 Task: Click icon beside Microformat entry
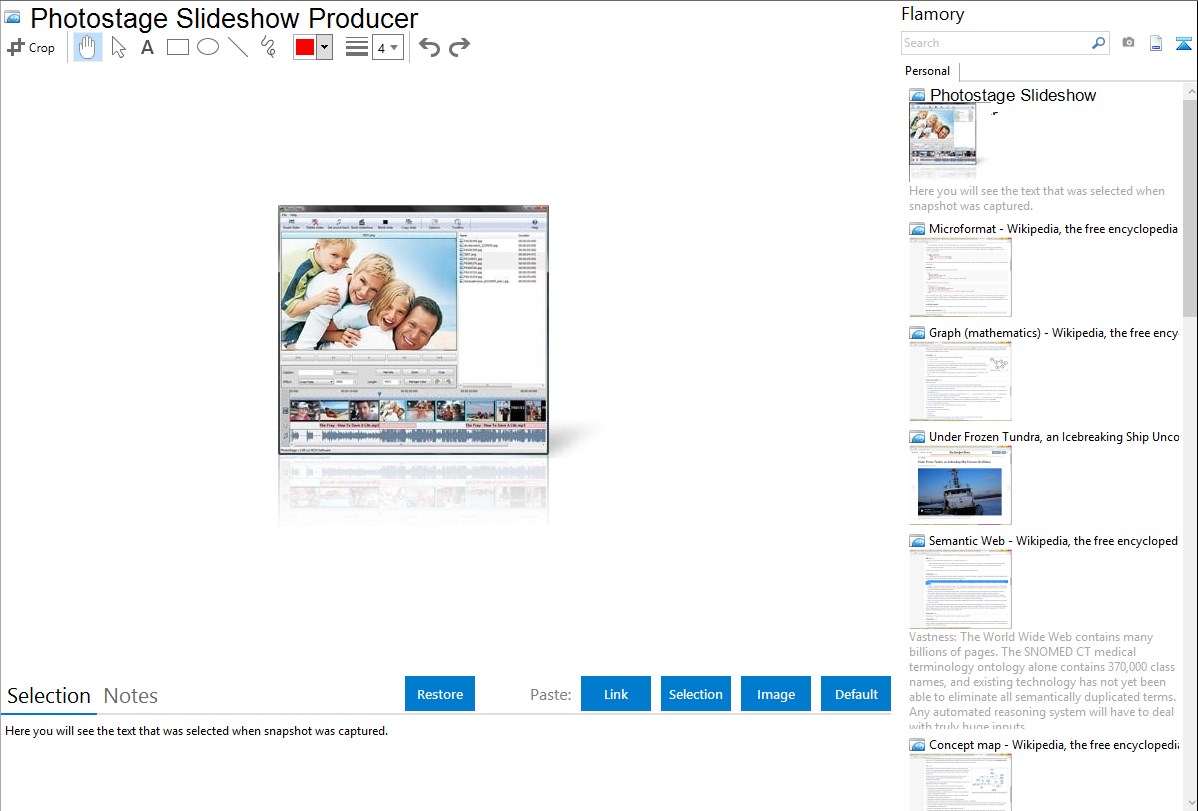point(917,229)
